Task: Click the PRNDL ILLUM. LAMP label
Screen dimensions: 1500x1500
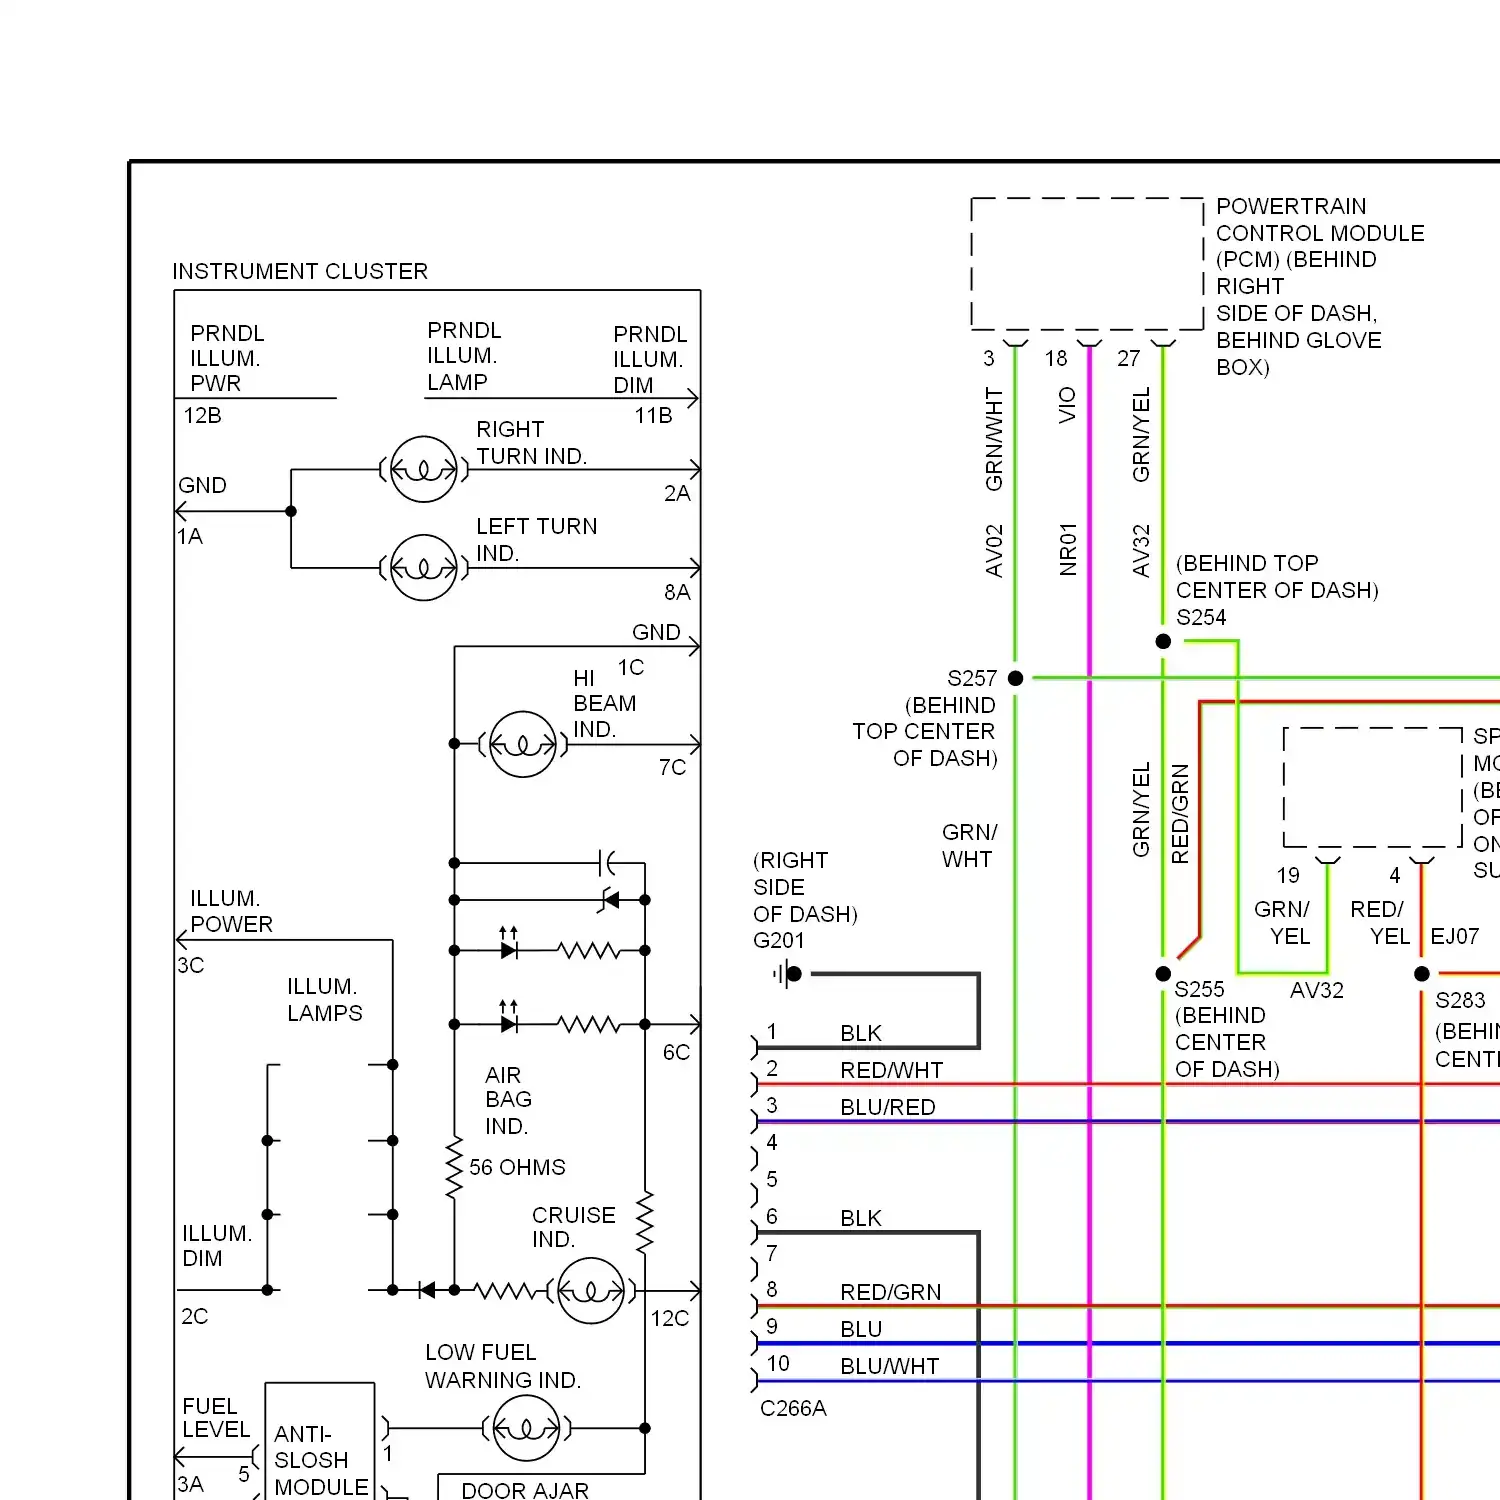Action: coord(464,356)
